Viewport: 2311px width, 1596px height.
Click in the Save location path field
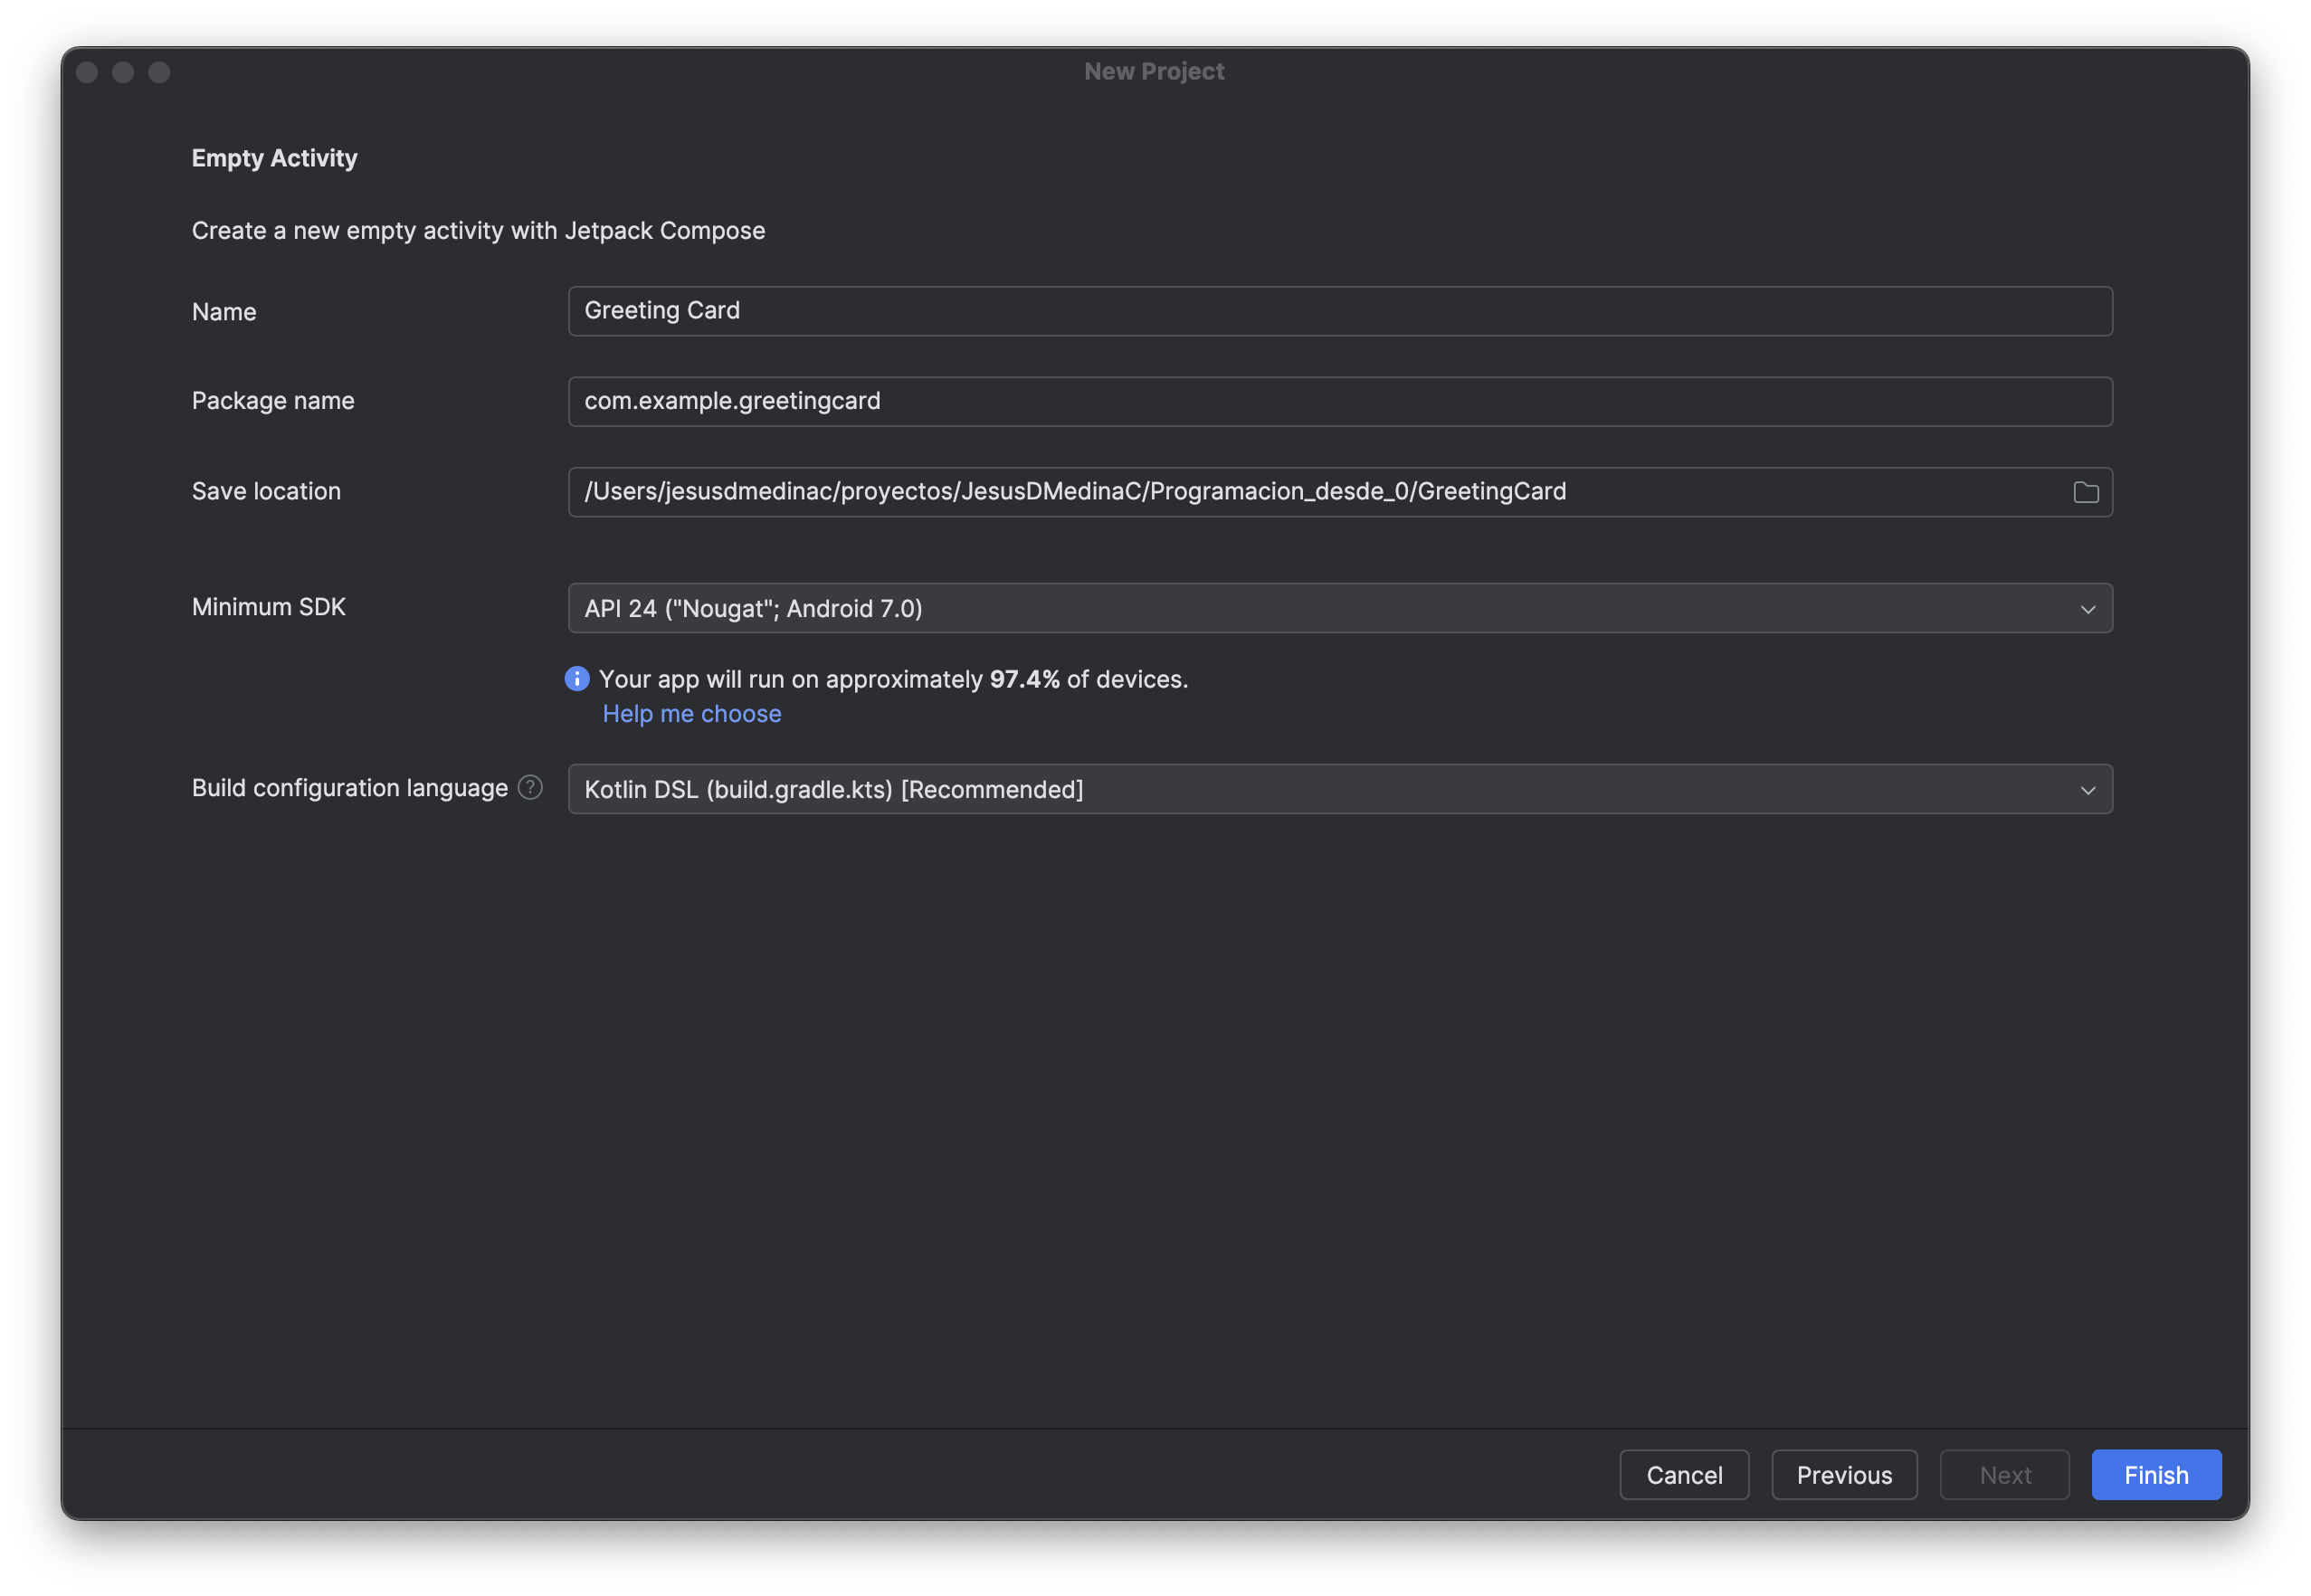1300,492
